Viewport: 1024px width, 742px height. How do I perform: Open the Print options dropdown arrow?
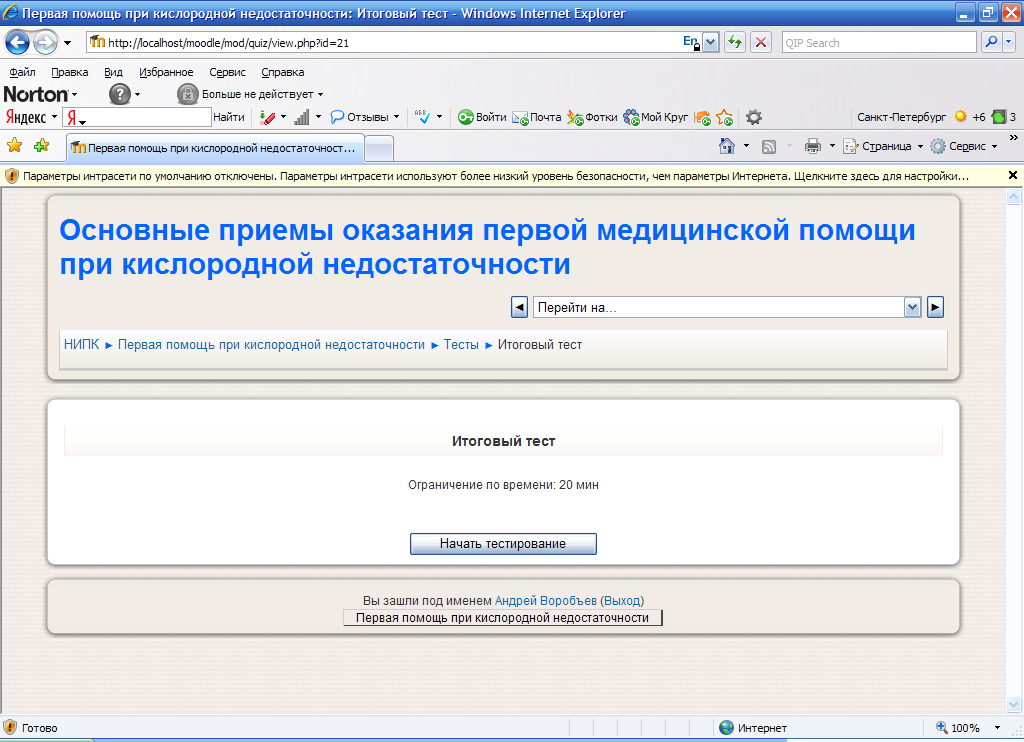832,146
